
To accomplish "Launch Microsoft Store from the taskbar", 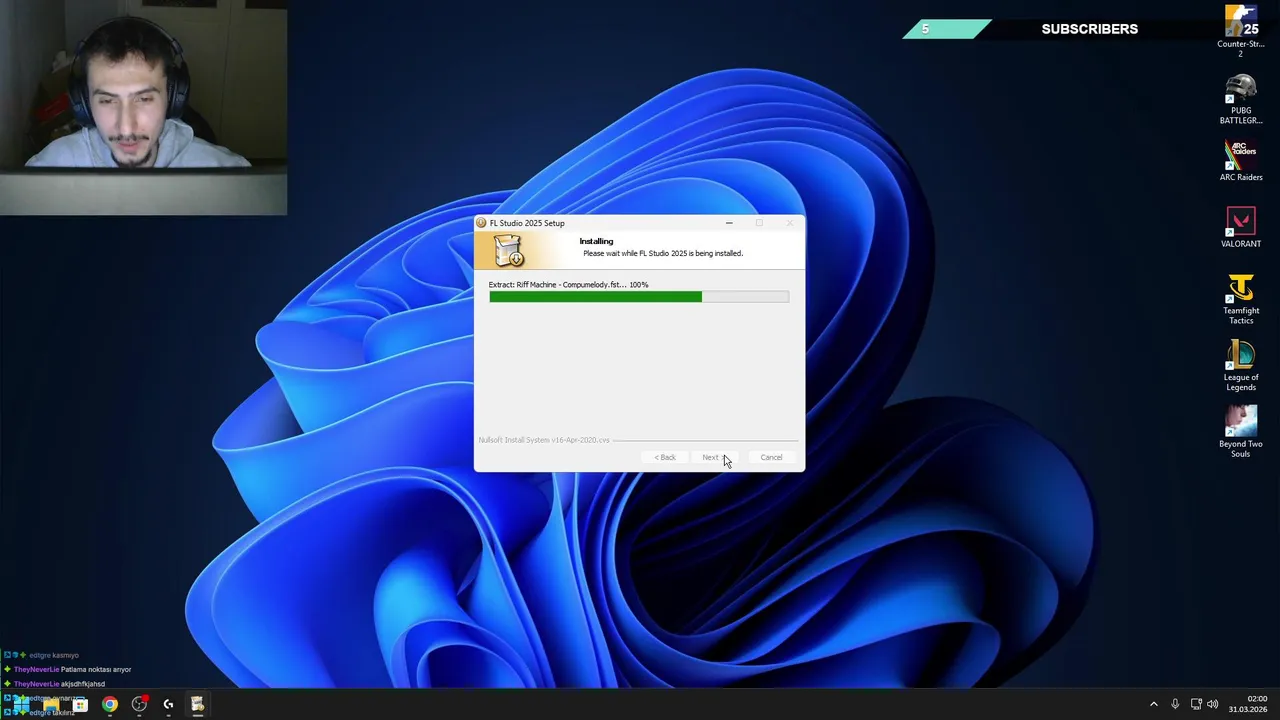I will (80, 704).
